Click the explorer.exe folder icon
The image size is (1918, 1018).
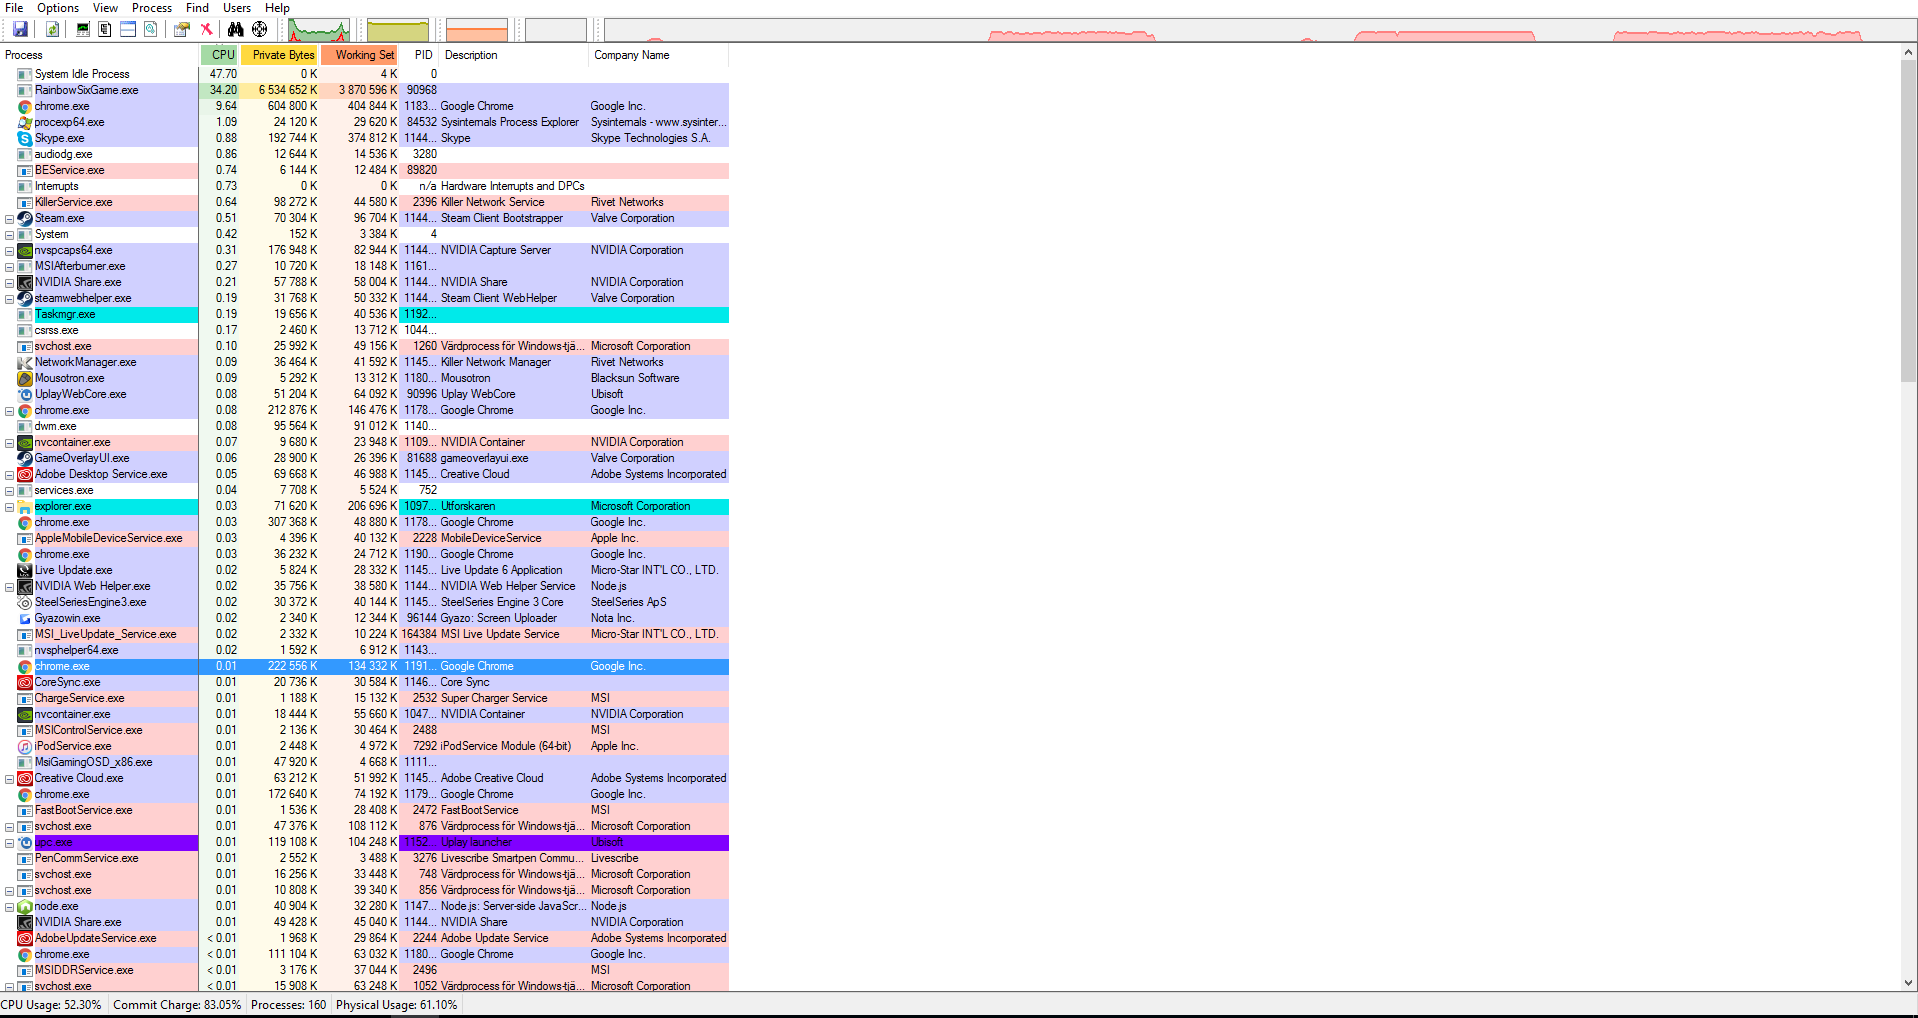click(25, 506)
